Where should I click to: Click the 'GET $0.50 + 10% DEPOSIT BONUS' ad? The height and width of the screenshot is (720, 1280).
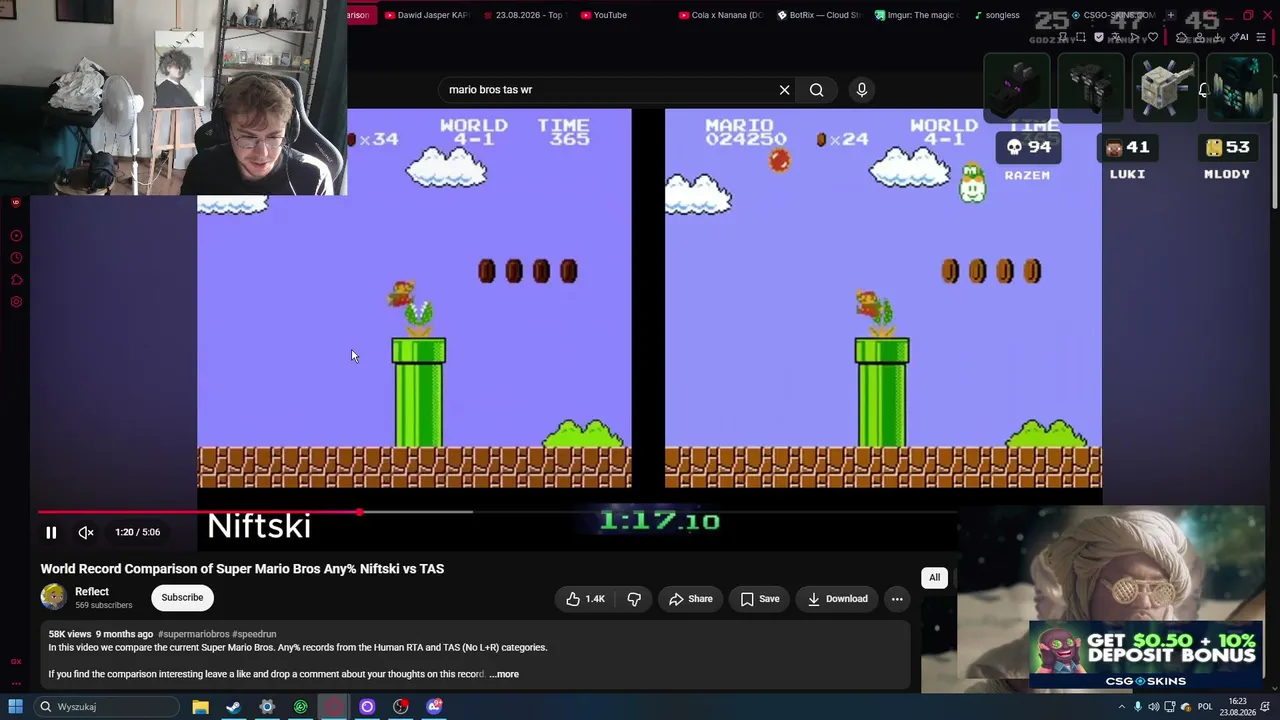1146,656
